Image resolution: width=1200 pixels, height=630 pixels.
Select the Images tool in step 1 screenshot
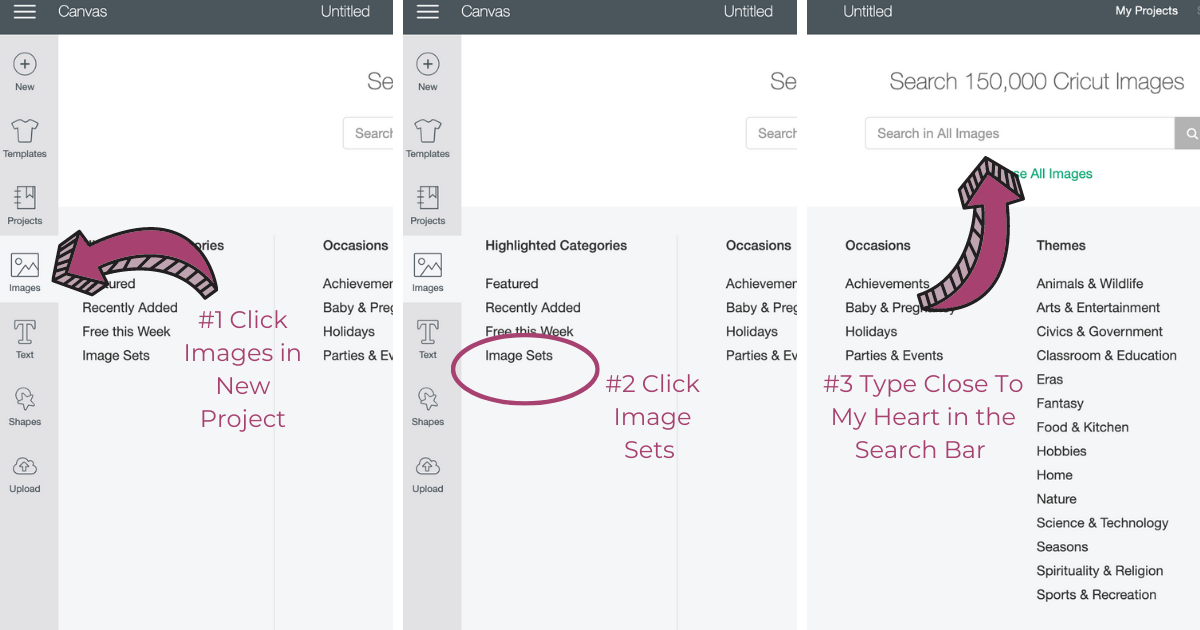[x=25, y=273]
